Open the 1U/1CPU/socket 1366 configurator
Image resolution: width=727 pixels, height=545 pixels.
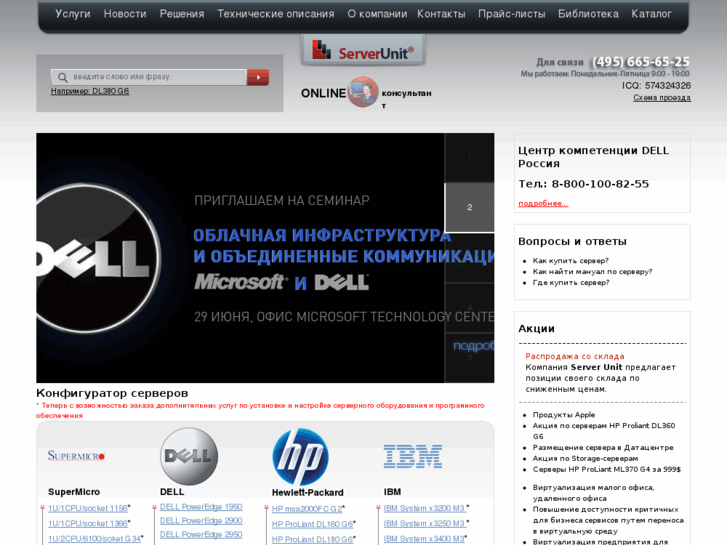pos(88,523)
